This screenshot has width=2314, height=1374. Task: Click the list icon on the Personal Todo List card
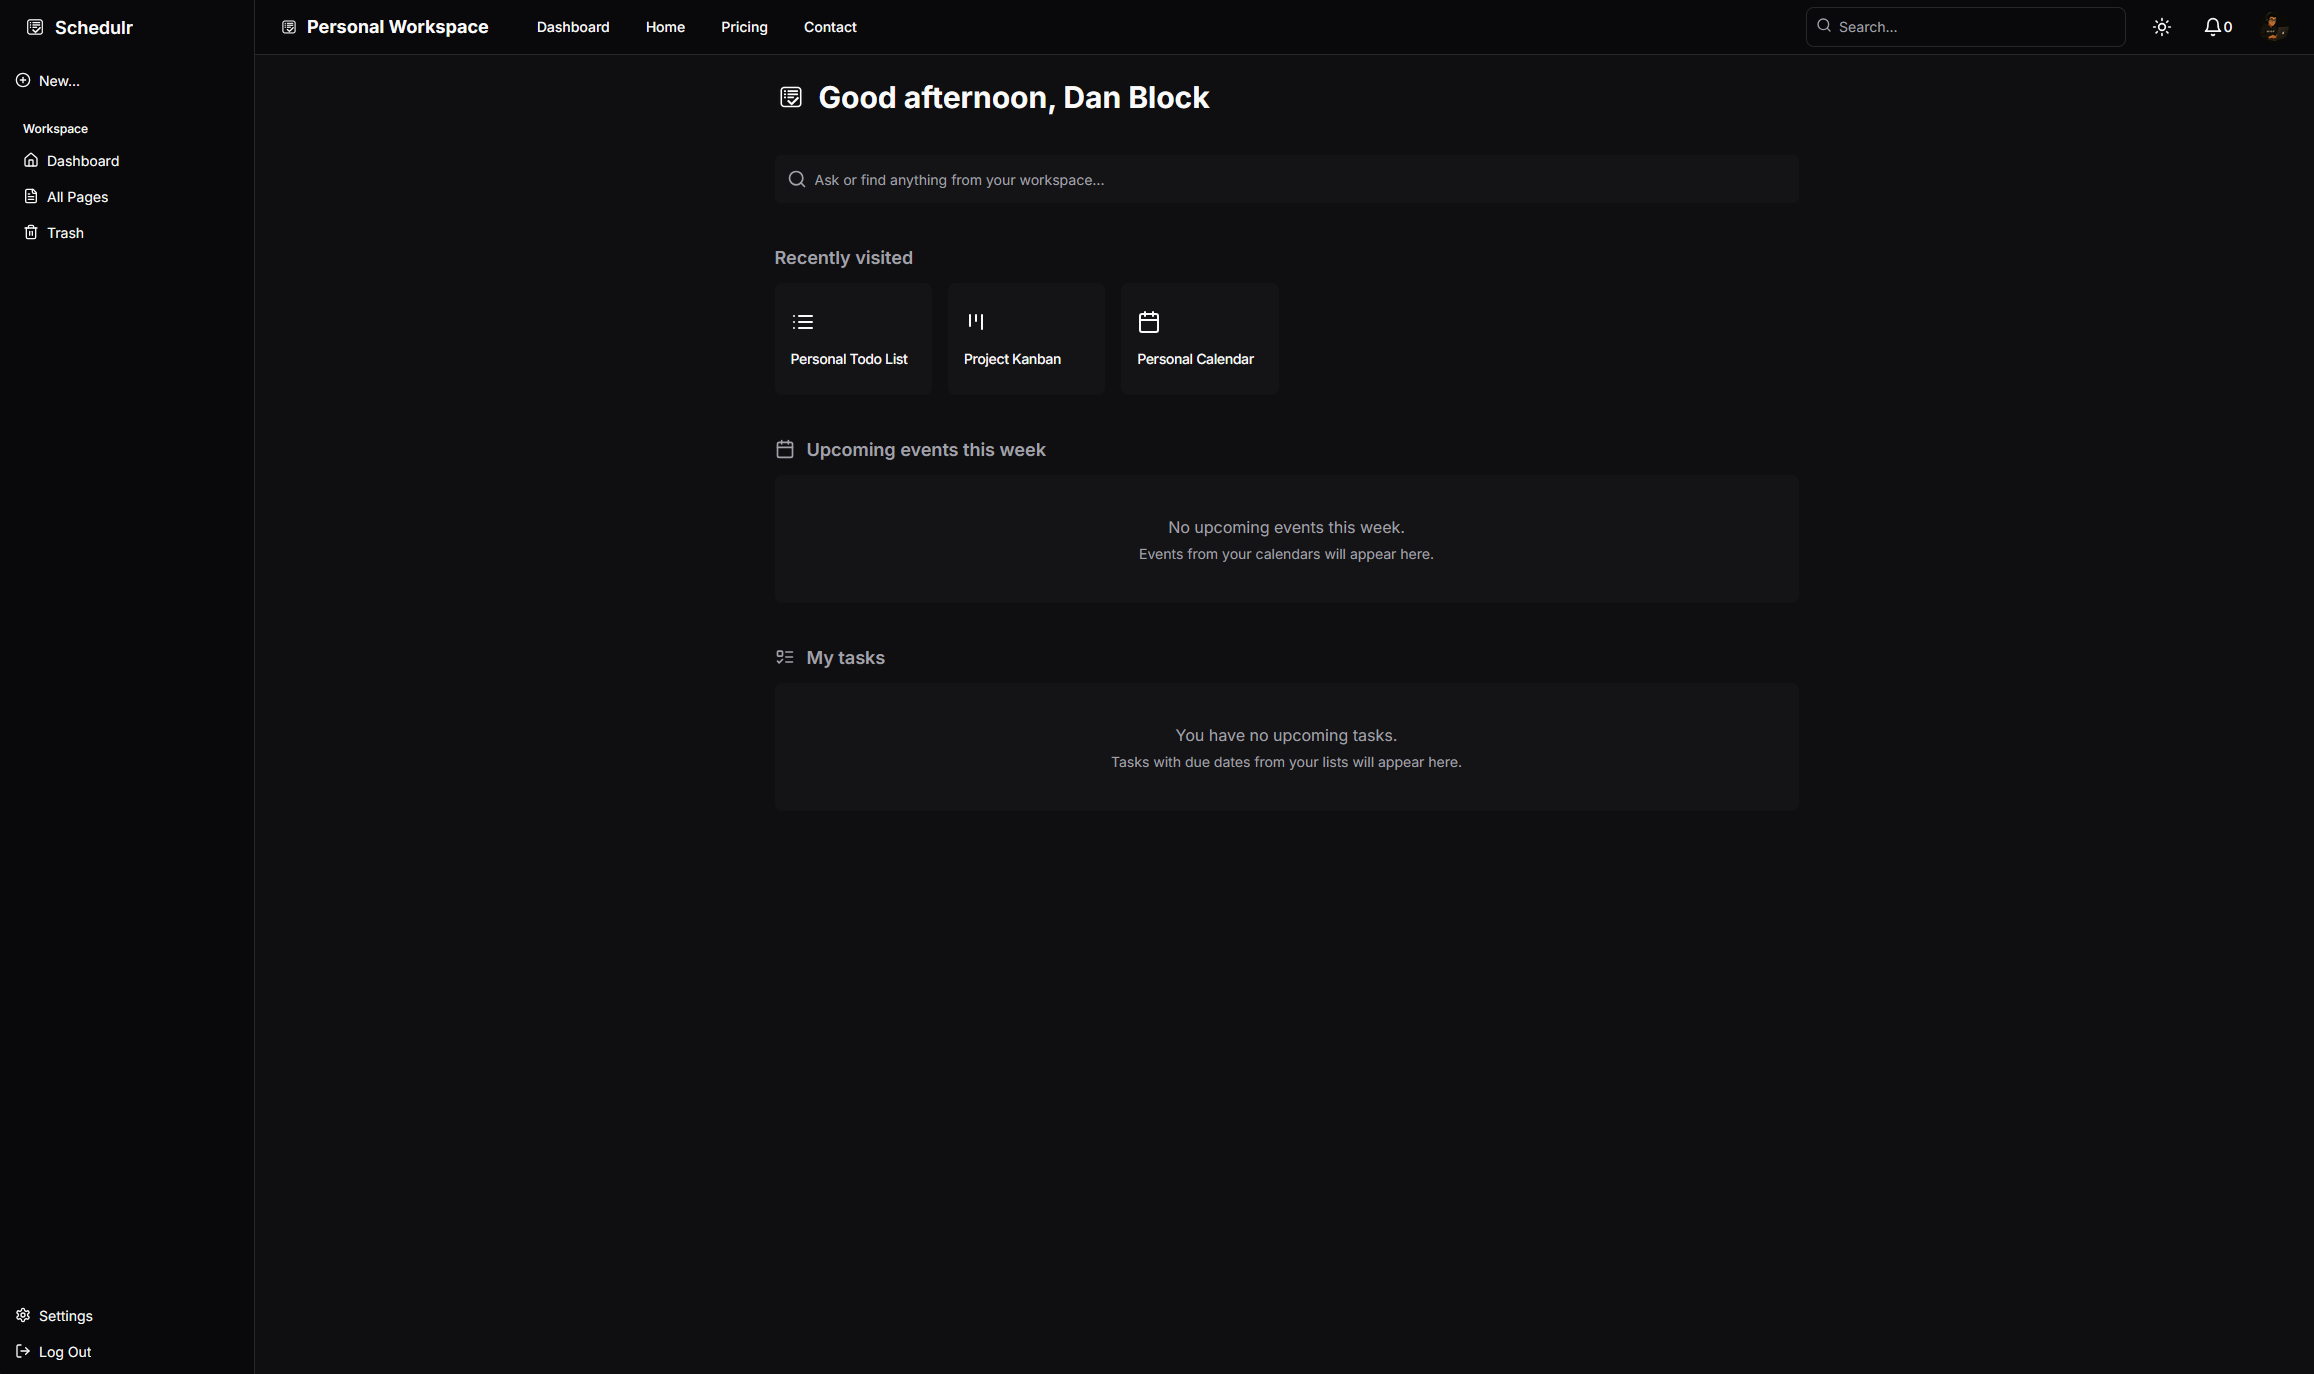tap(803, 322)
